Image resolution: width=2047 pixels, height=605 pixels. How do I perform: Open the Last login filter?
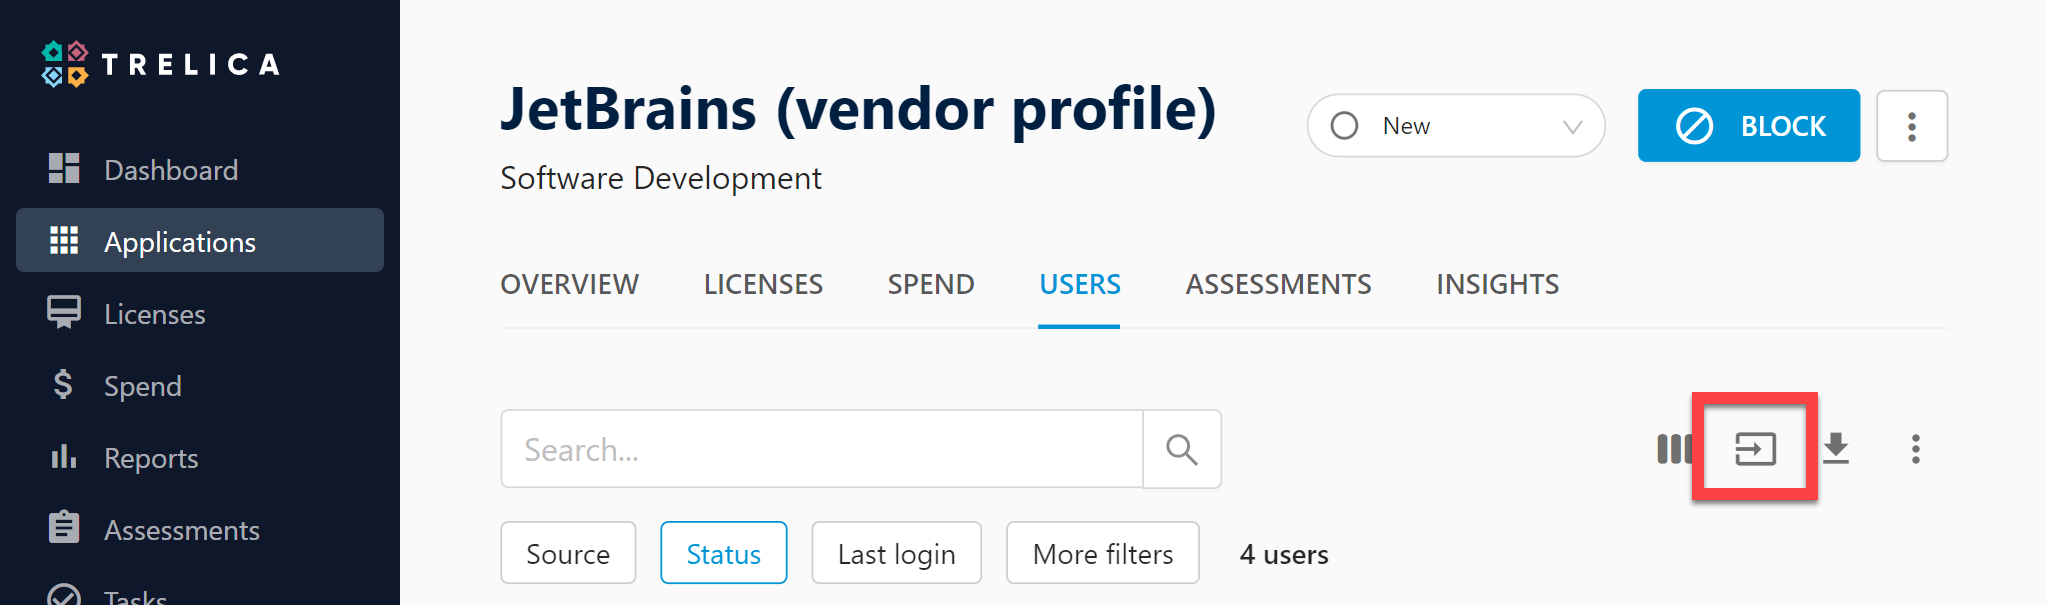click(896, 553)
